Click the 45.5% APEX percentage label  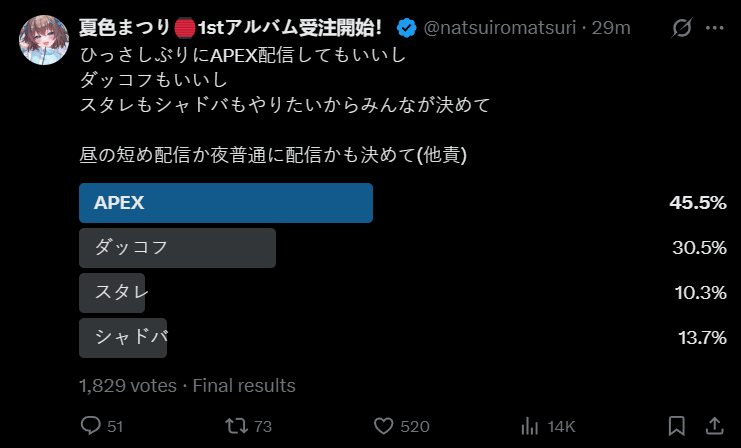point(697,203)
